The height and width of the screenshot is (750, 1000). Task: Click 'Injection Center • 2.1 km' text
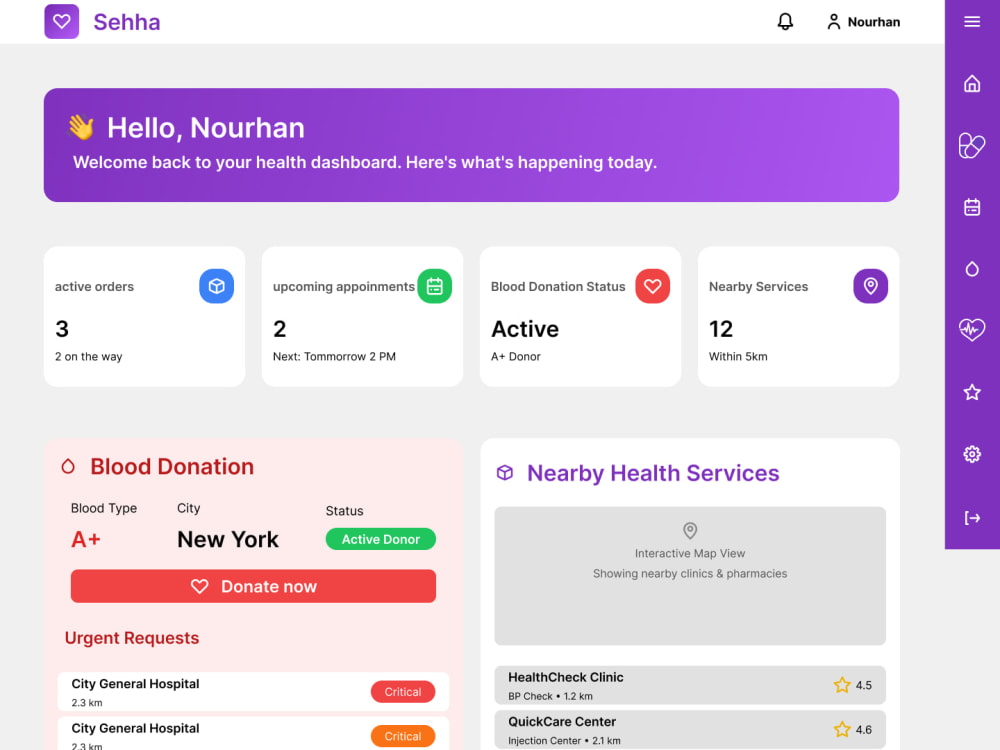(x=564, y=740)
